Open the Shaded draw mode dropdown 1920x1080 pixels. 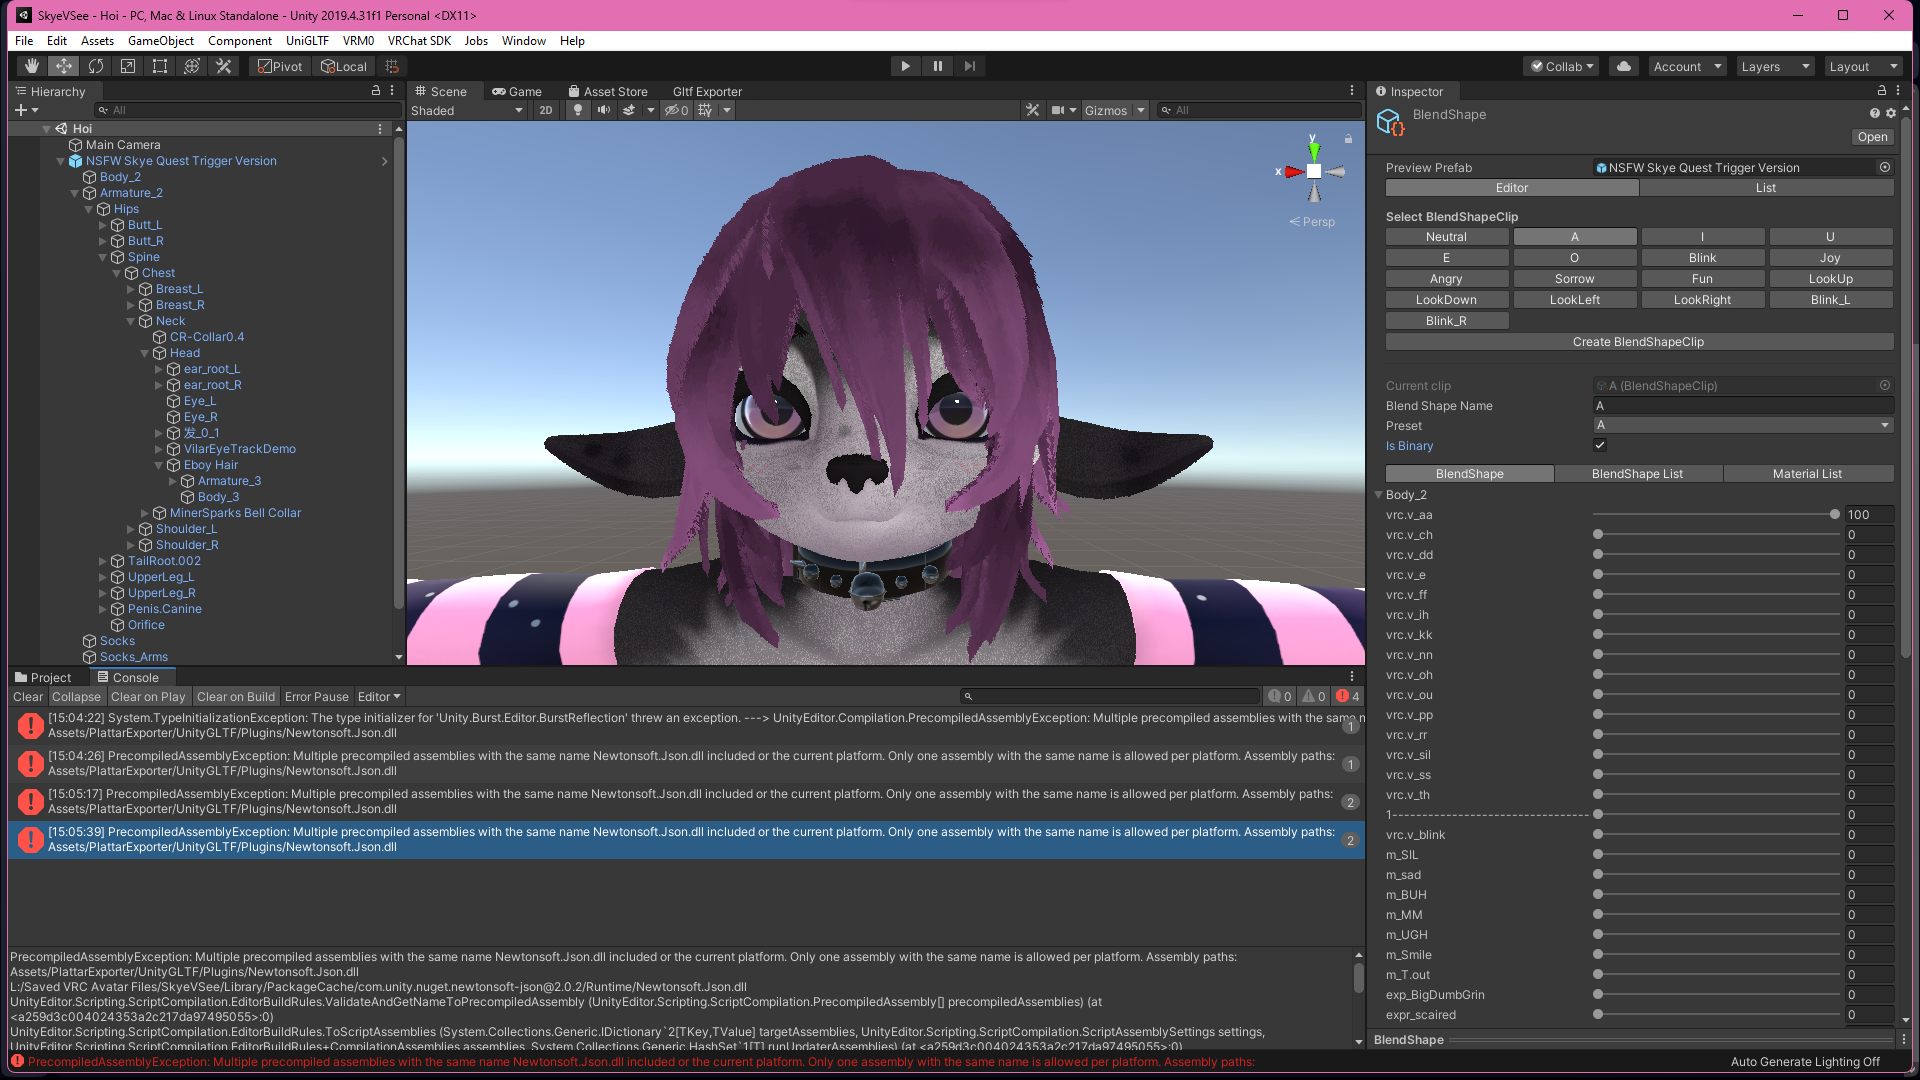click(467, 110)
